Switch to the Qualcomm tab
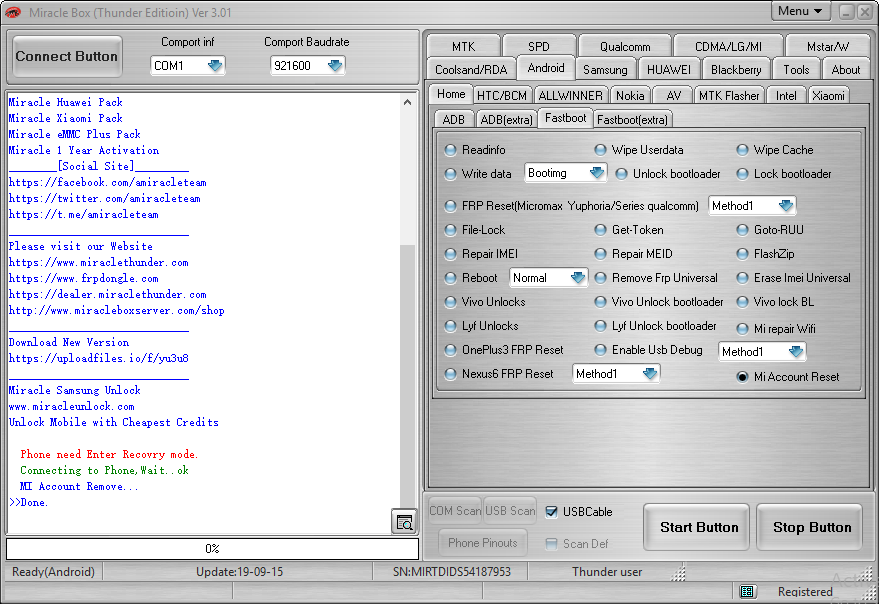879x604 pixels. pyautogui.click(x=624, y=47)
